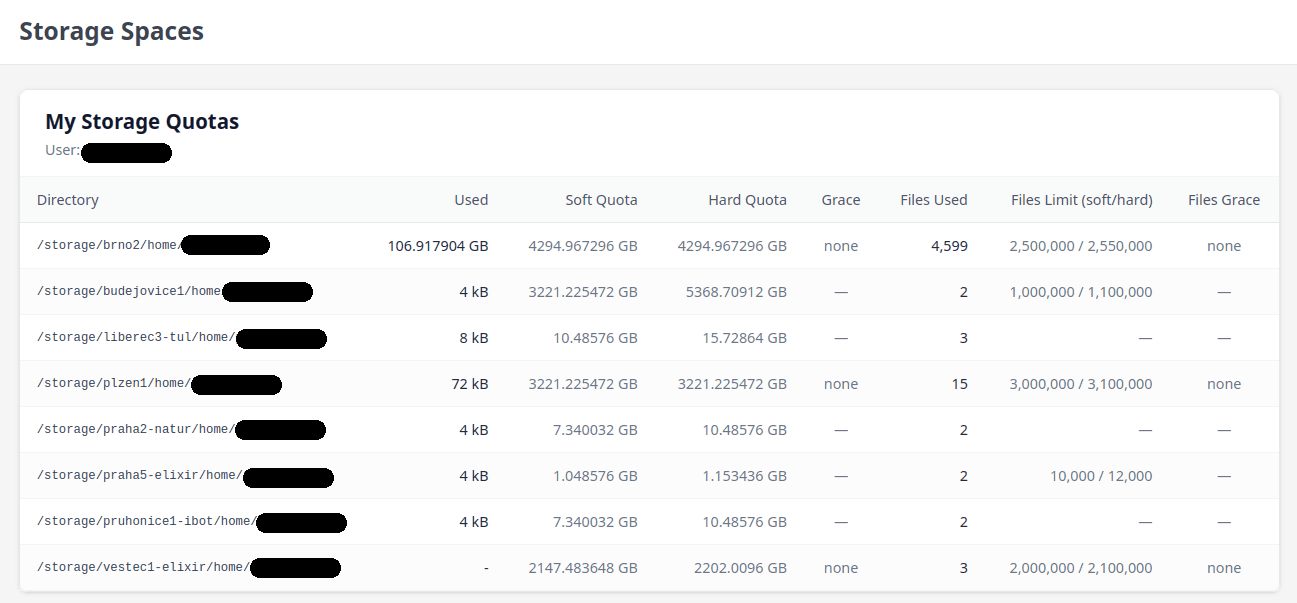Select the /storage/pruhonice1-ibot/home/ directory path
The image size is (1297, 603).
147,522
